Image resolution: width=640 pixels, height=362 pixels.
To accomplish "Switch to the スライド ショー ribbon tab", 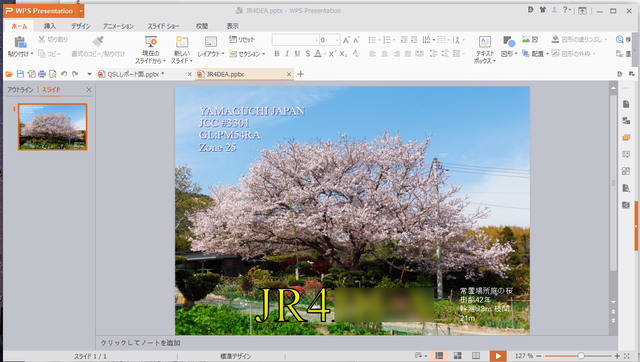I will (163, 26).
